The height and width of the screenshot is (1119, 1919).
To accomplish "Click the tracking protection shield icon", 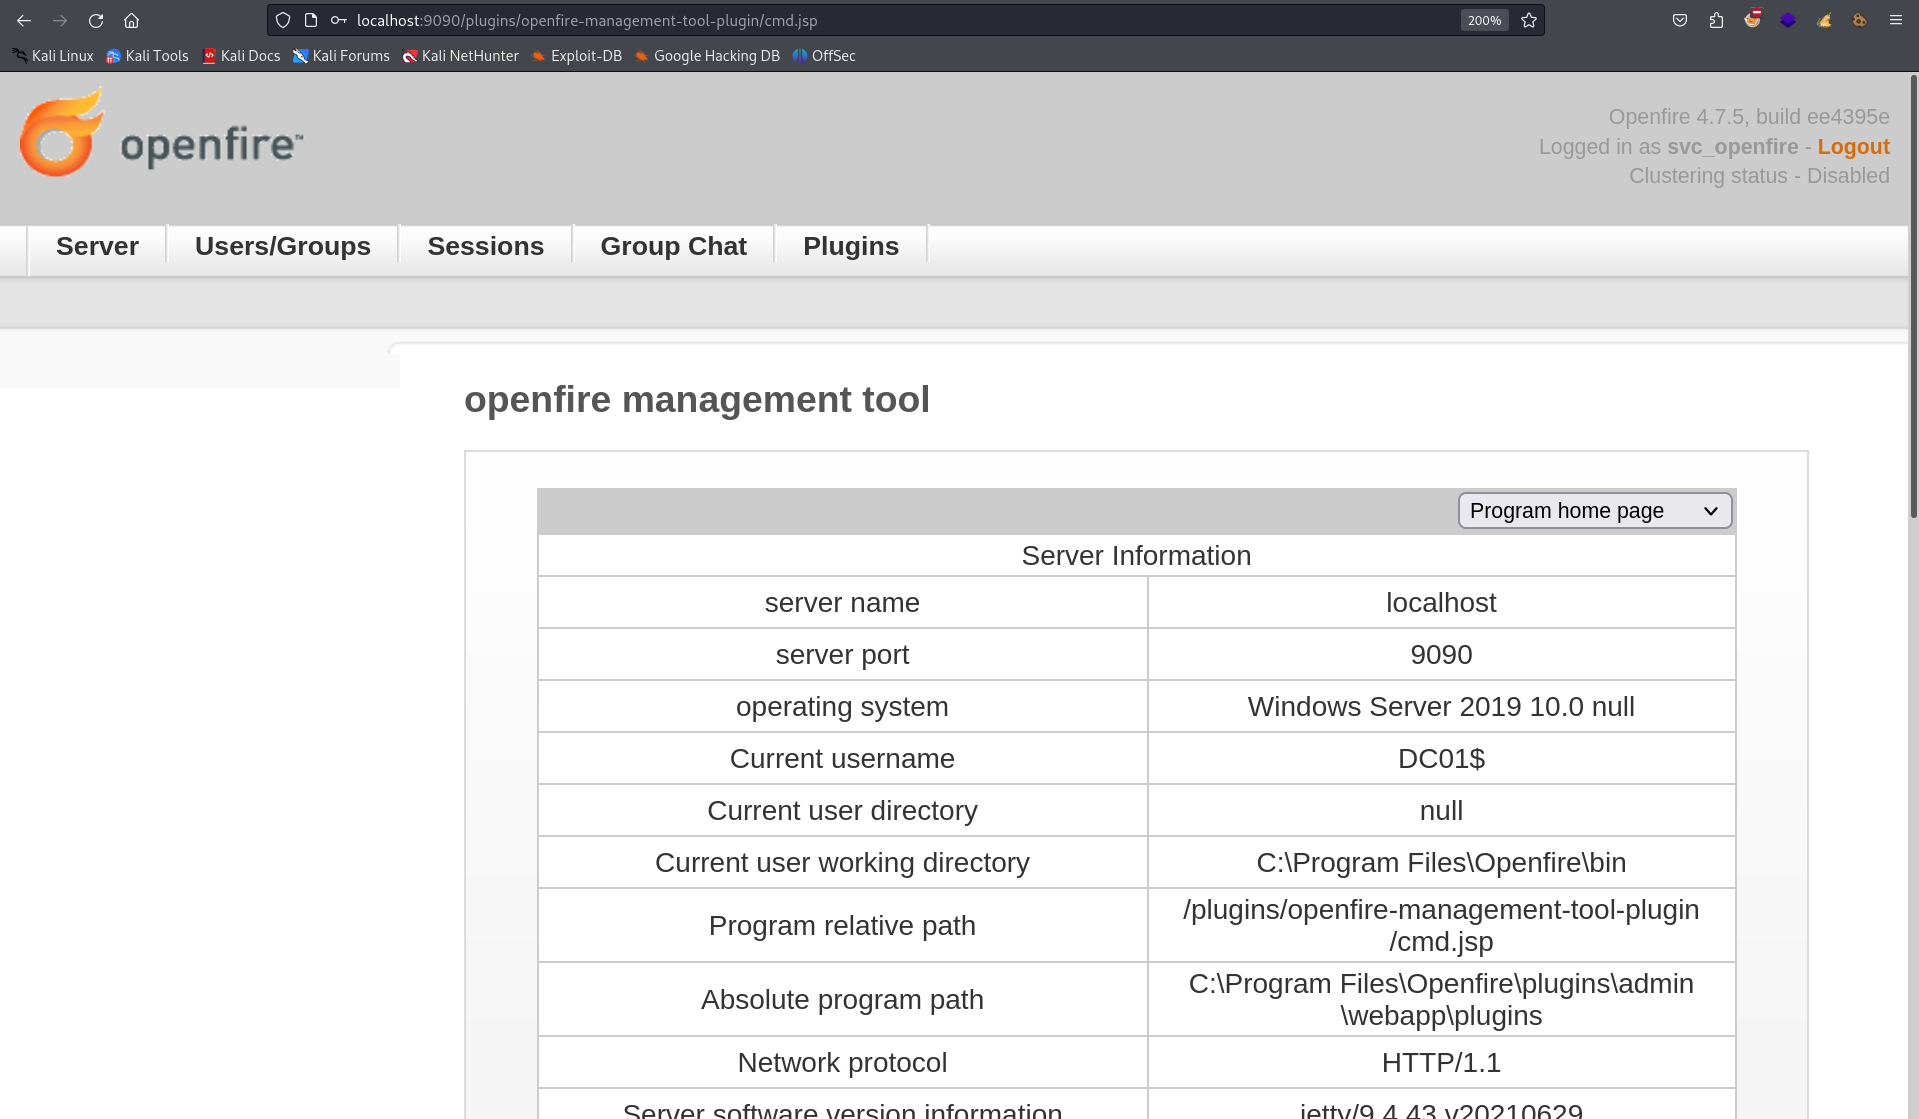I will pos(283,20).
